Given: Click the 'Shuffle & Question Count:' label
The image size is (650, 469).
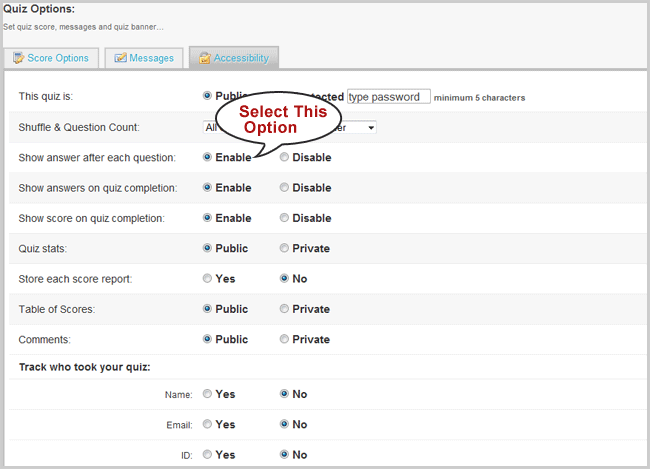Looking at the screenshot, I should (x=79, y=127).
